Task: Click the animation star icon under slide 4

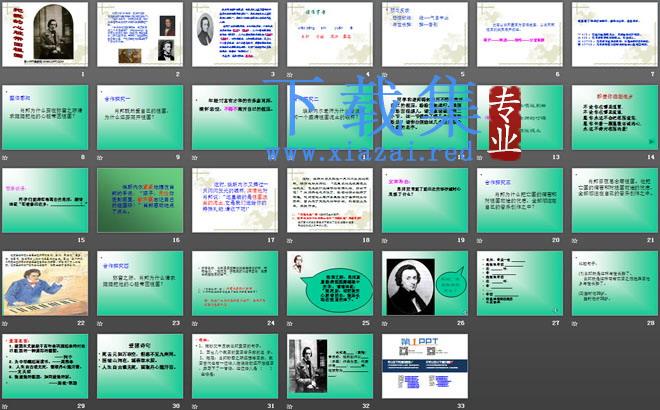Action: (290, 74)
